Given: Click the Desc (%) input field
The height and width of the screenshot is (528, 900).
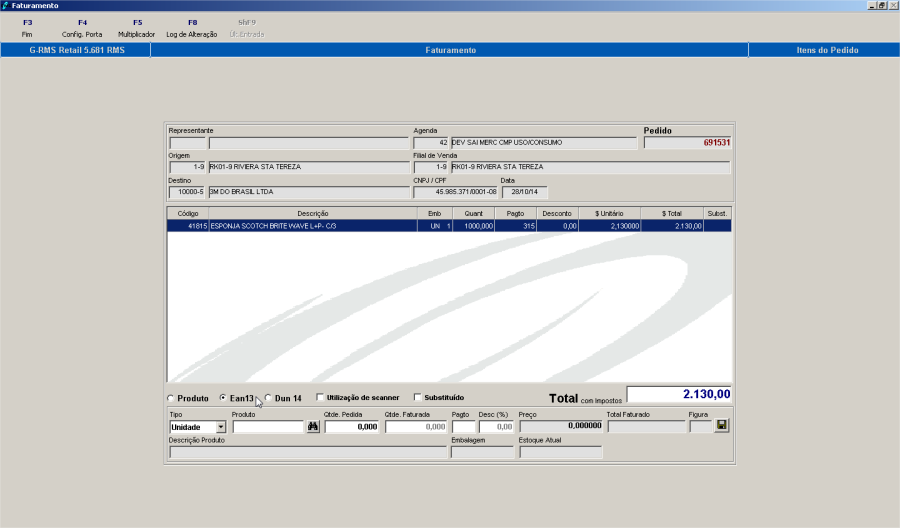Looking at the screenshot, I should coord(496,427).
